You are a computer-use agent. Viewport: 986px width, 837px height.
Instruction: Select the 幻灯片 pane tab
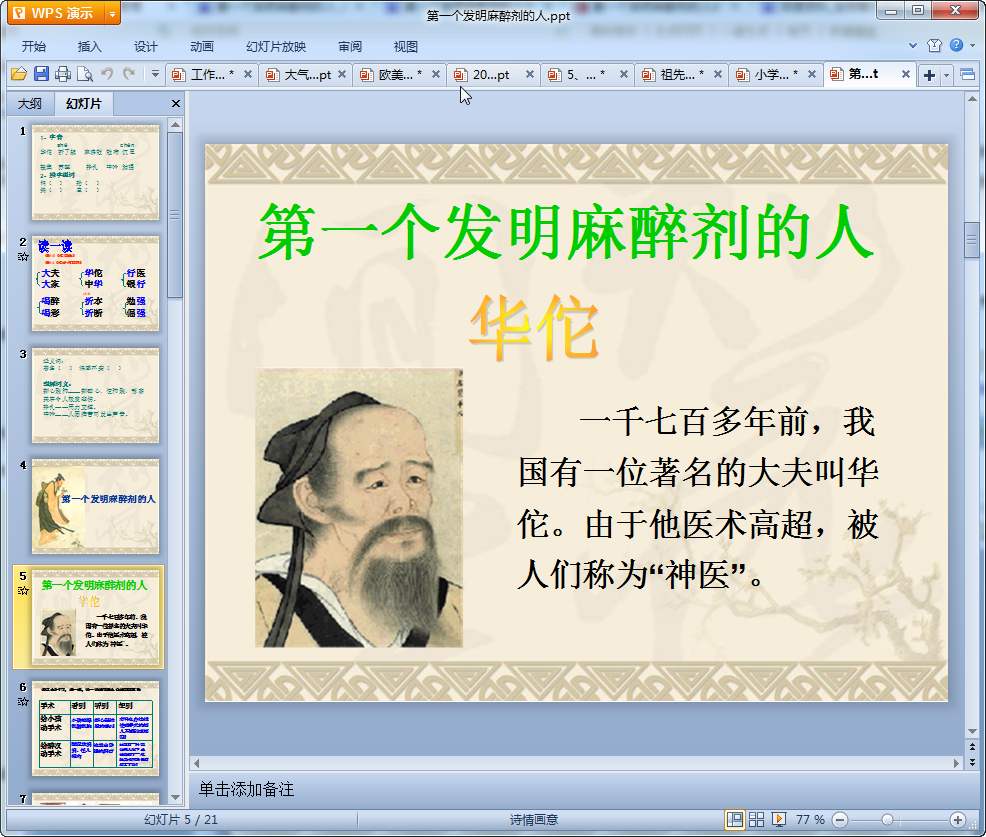[84, 104]
